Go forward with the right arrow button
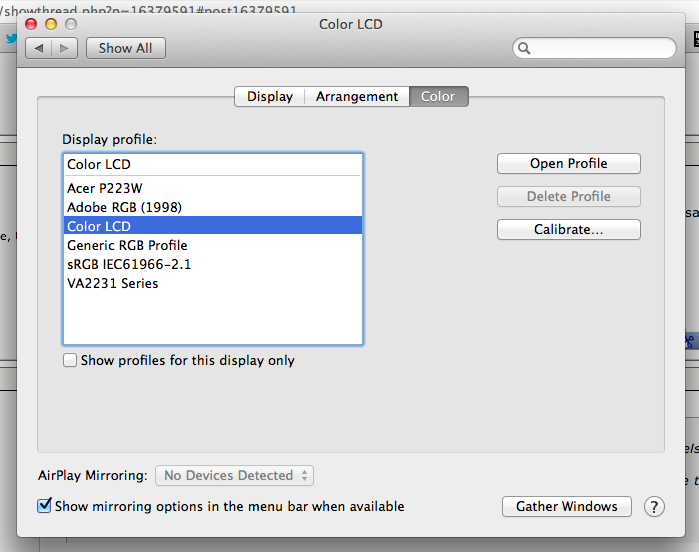This screenshot has height=552, width=699. 65,48
